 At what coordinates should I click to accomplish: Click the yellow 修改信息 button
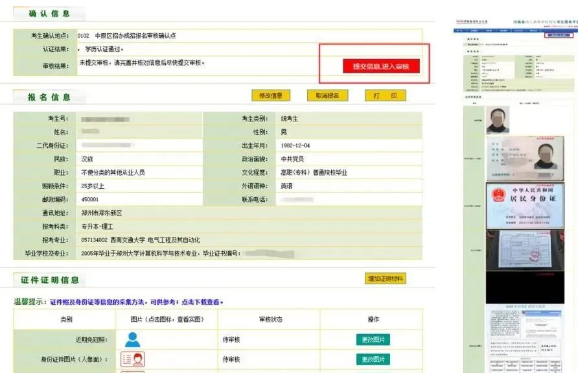coord(271,95)
